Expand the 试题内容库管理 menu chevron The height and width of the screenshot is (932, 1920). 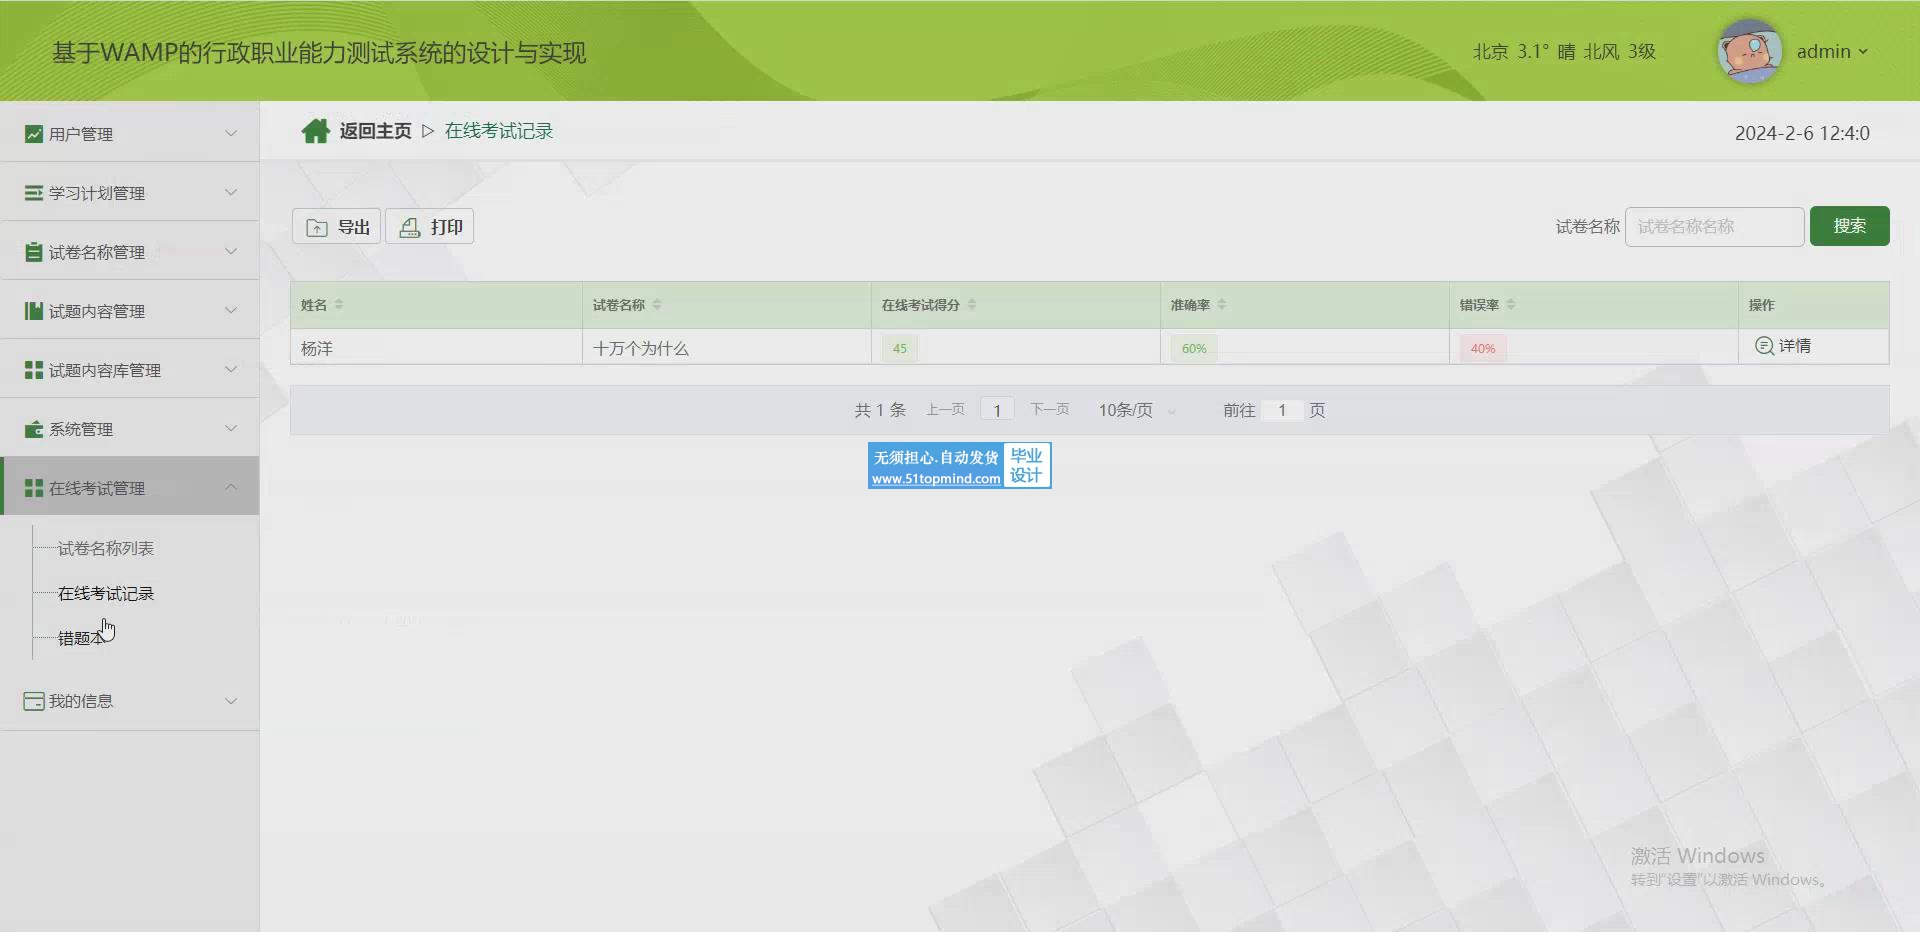231,369
